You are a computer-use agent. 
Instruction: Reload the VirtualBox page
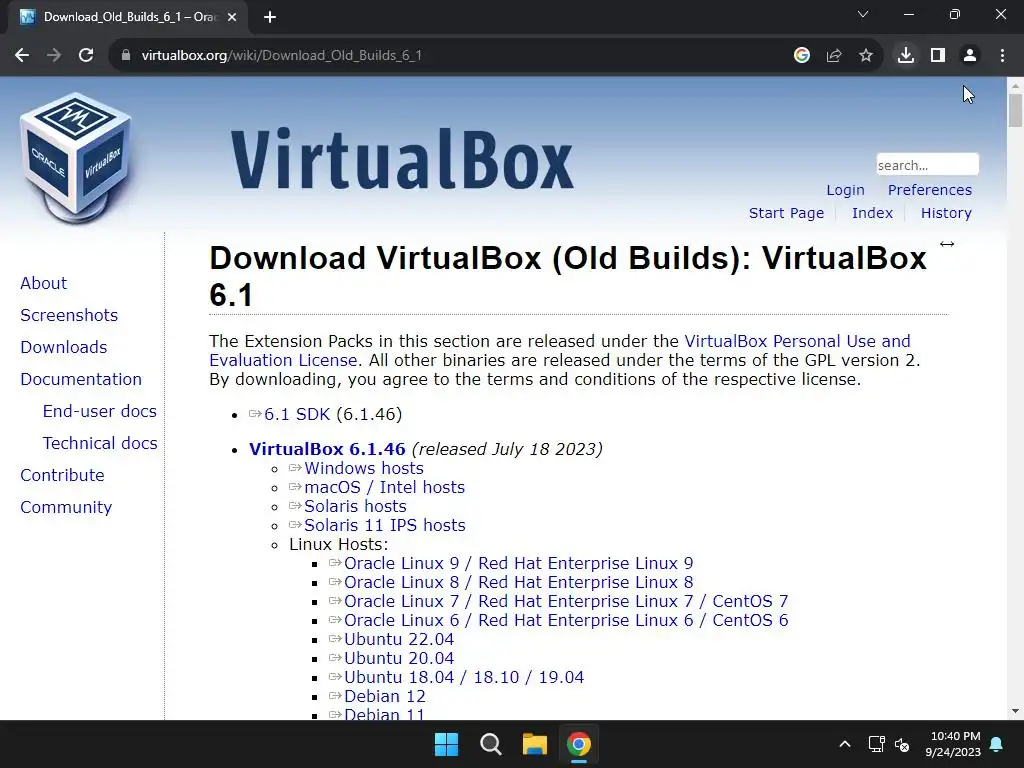(x=86, y=56)
